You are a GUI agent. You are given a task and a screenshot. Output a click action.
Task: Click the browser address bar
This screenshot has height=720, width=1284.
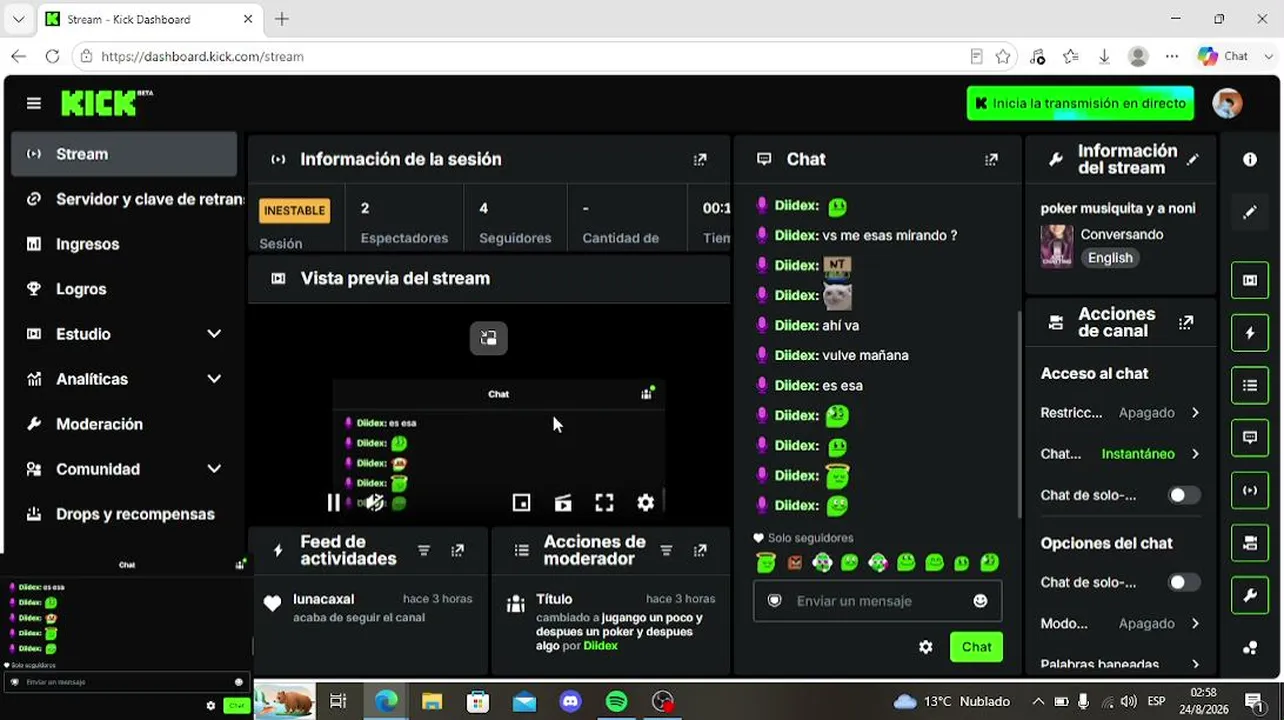coord(520,57)
